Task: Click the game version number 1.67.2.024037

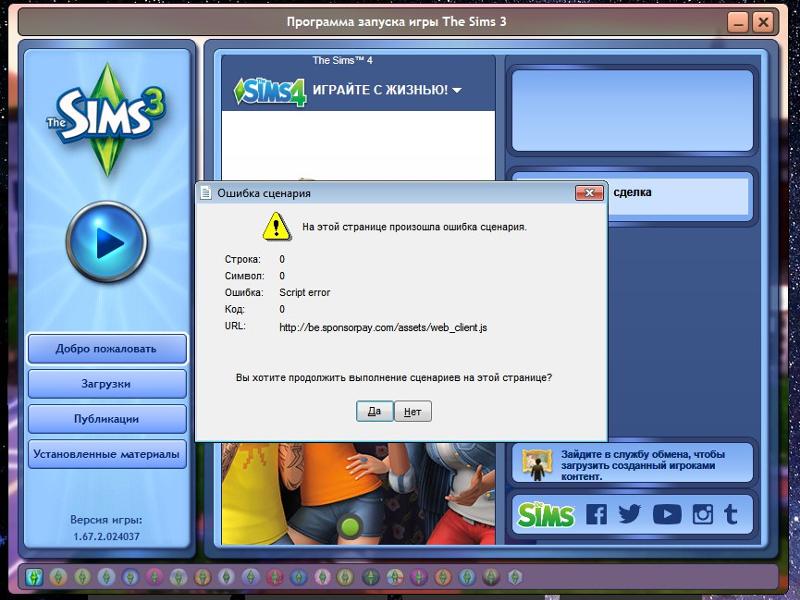Action: pos(106,537)
